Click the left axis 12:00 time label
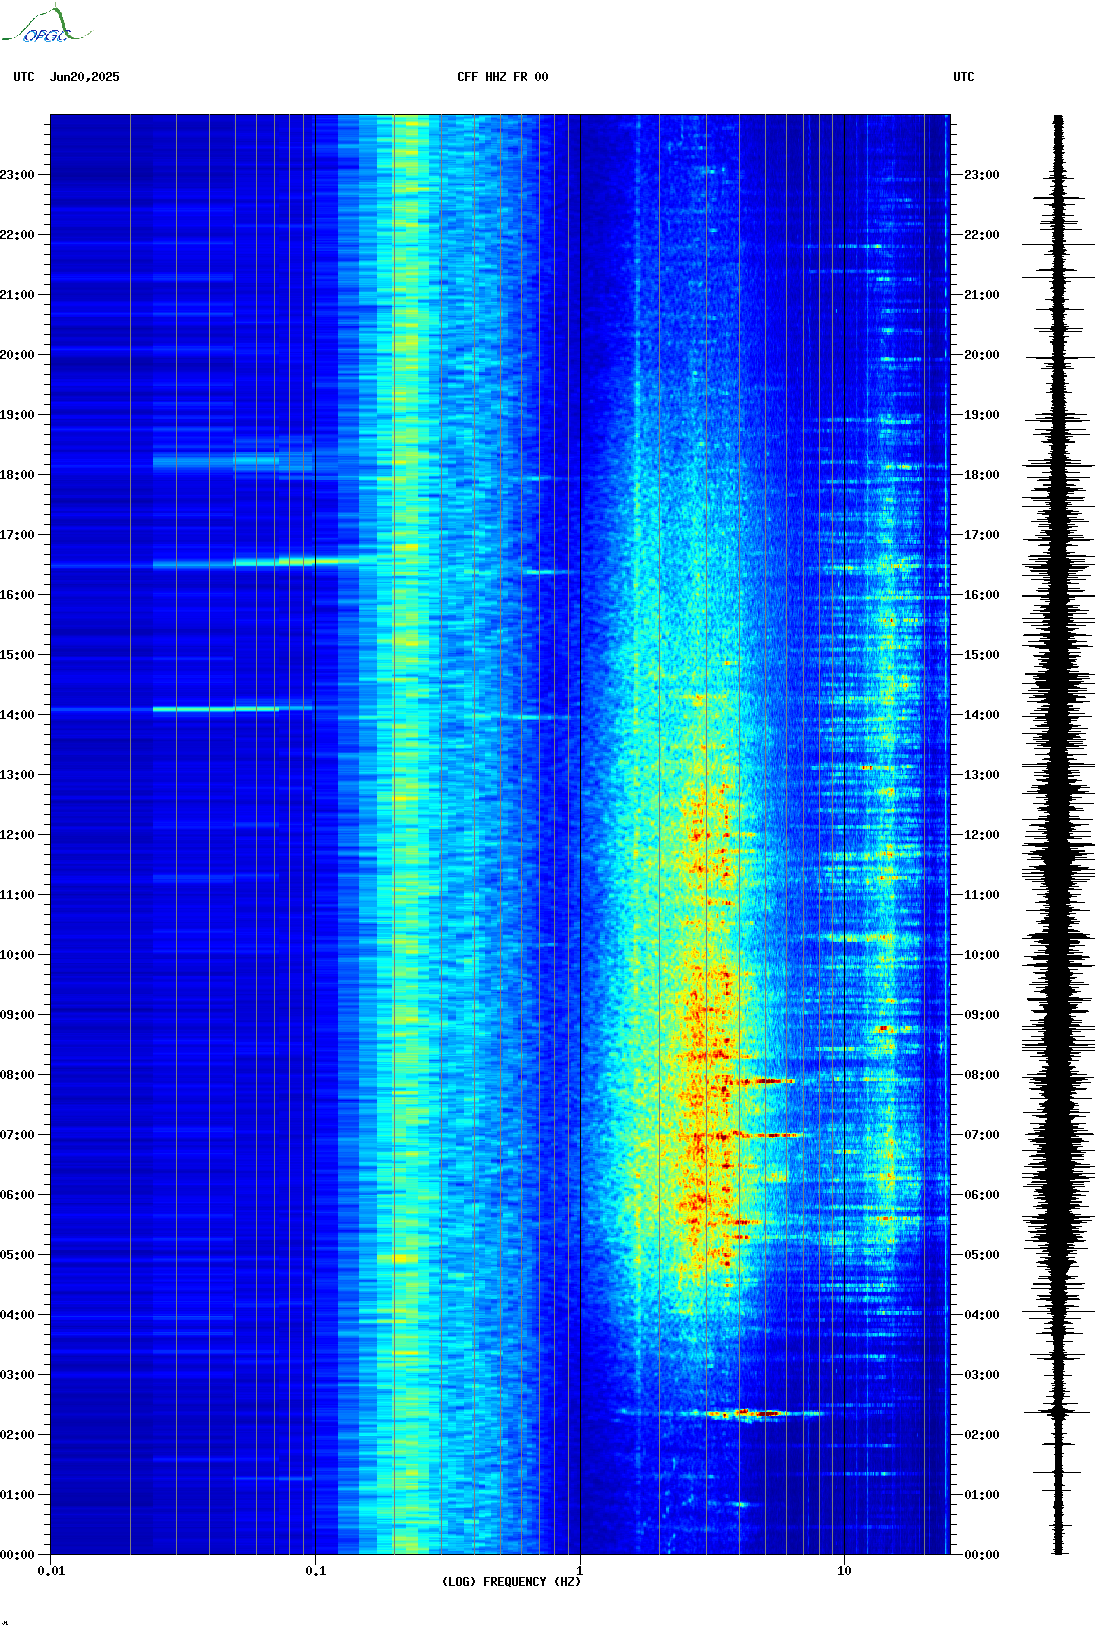The width and height of the screenshot is (1102, 1634). click(x=17, y=835)
